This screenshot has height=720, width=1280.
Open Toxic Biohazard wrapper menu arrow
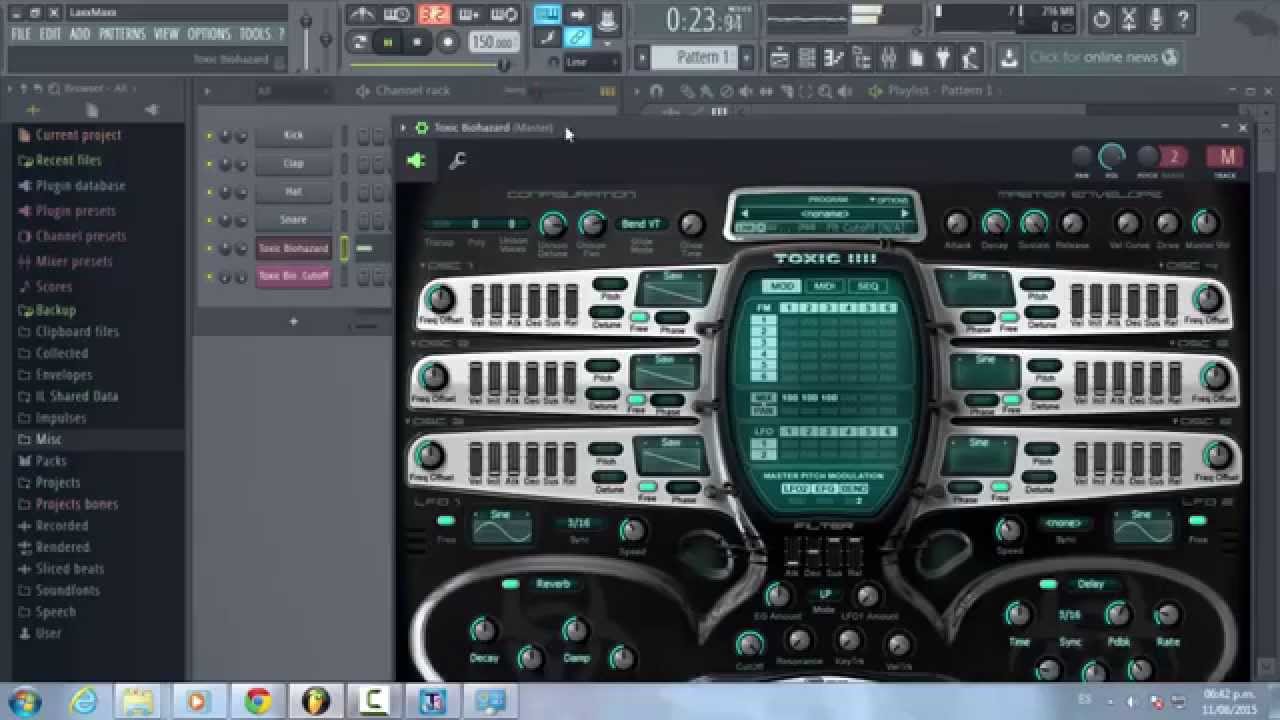tap(403, 128)
